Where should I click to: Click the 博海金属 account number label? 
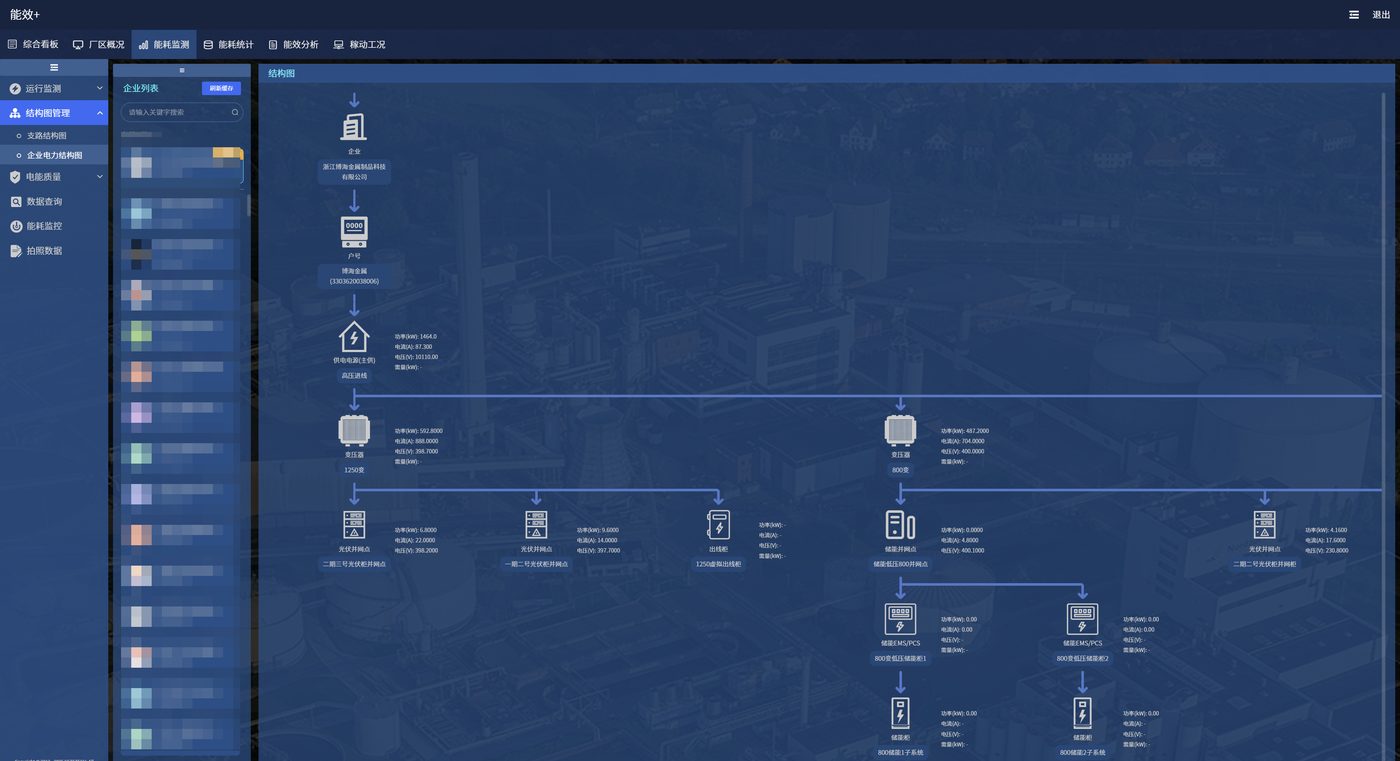[x=354, y=276]
